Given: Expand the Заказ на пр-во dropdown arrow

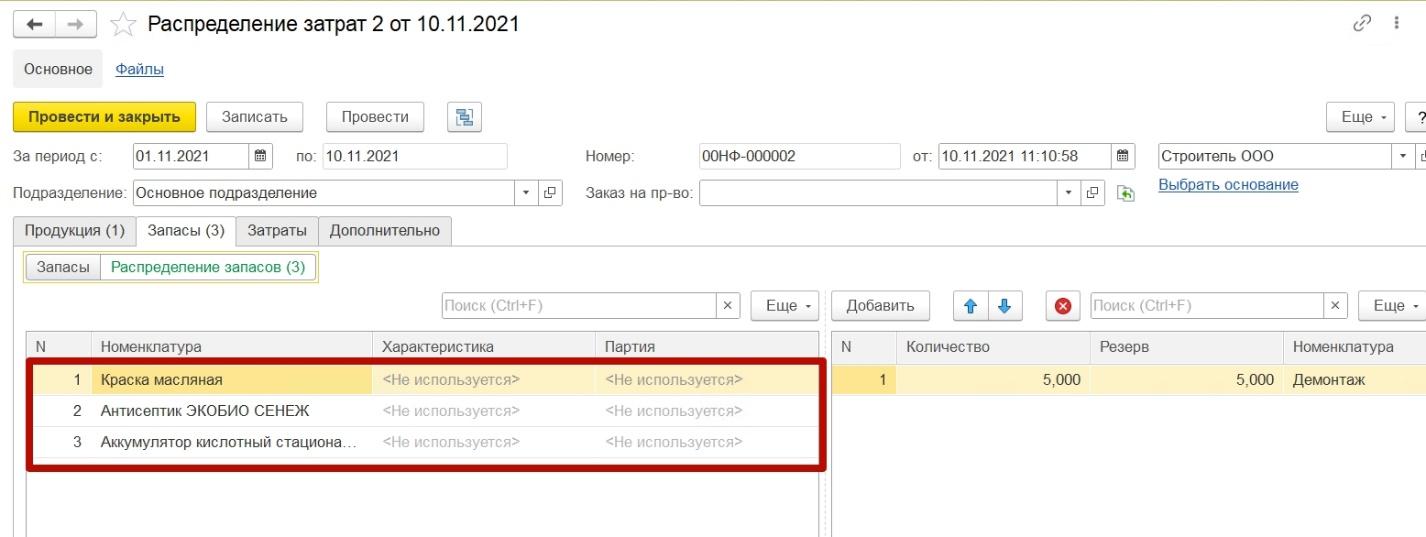Looking at the screenshot, I should (x=1069, y=193).
